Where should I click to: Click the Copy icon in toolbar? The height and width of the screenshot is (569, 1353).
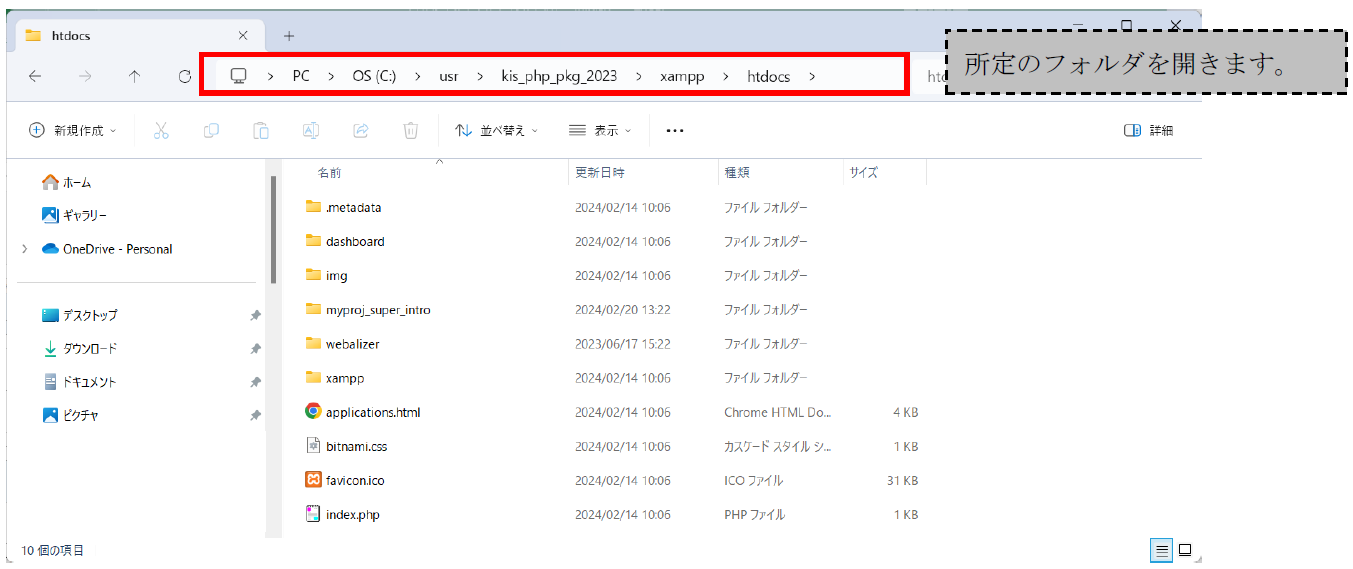coord(211,130)
